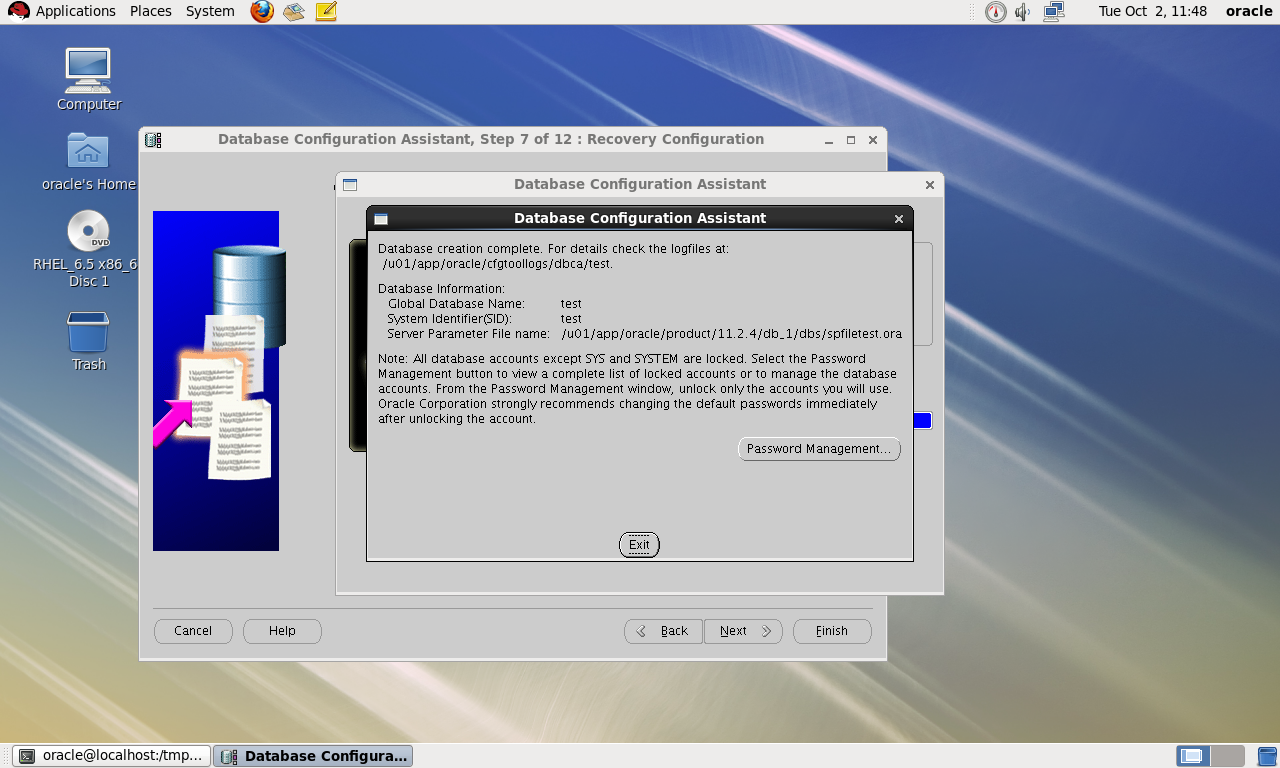Open the volume control in the top panel
The height and width of the screenshot is (768, 1280).
tap(1023, 12)
